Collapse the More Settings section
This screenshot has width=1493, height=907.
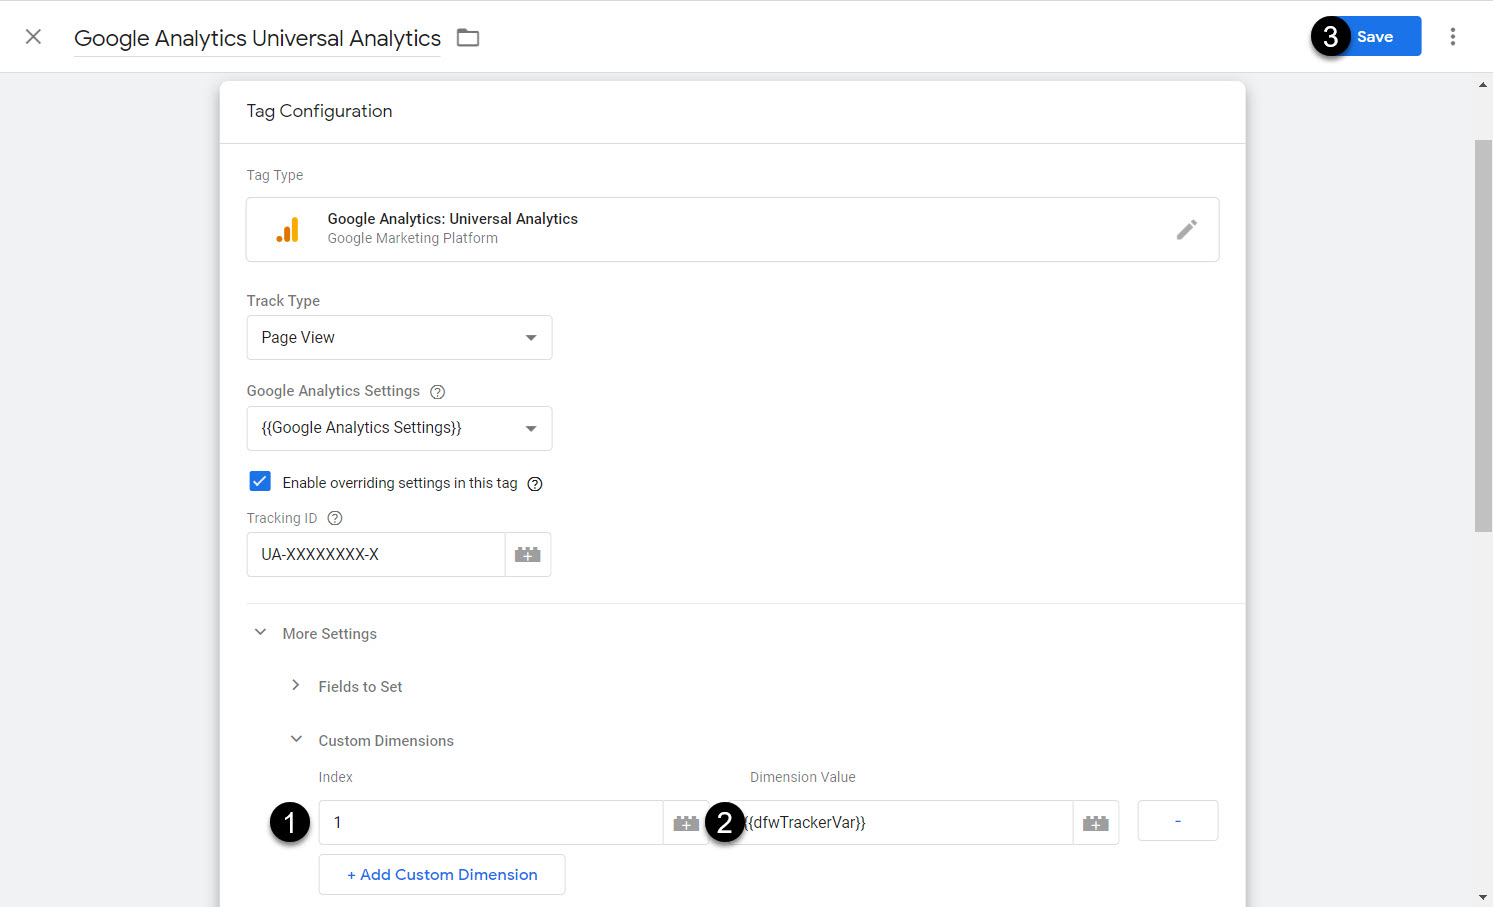coord(260,633)
